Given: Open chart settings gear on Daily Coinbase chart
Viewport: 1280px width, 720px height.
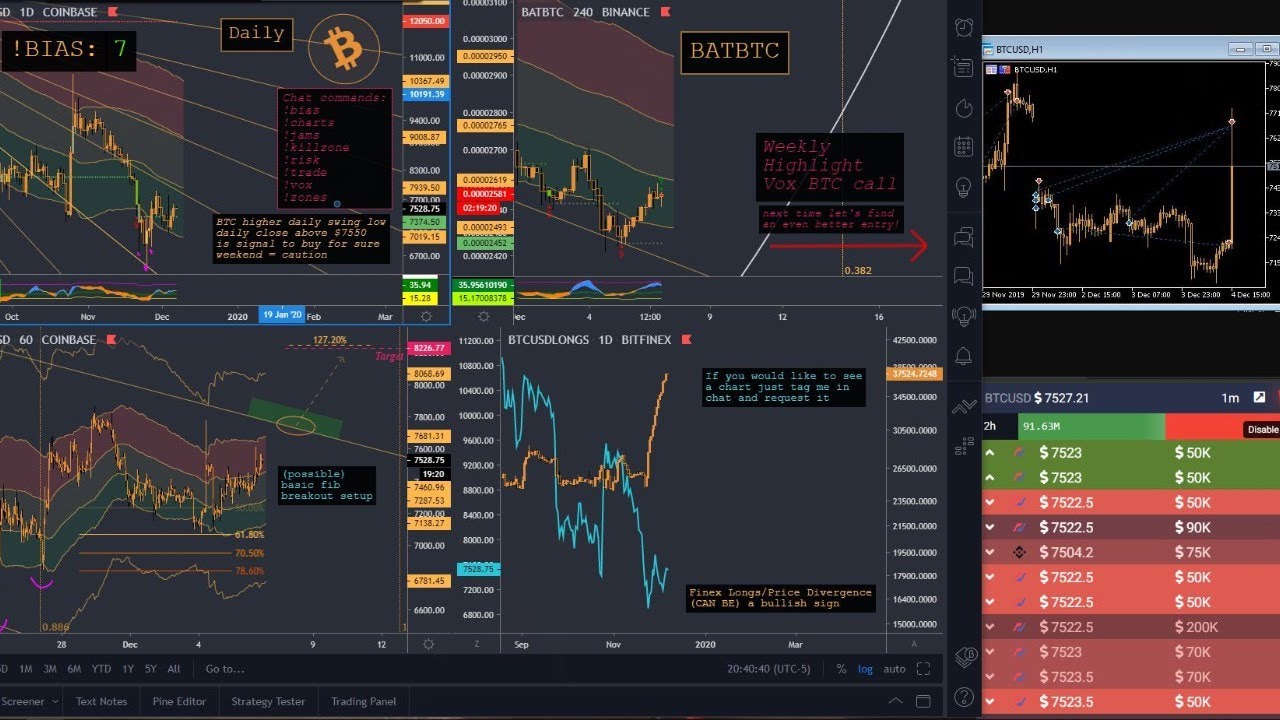Looking at the screenshot, I should (x=427, y=316).
